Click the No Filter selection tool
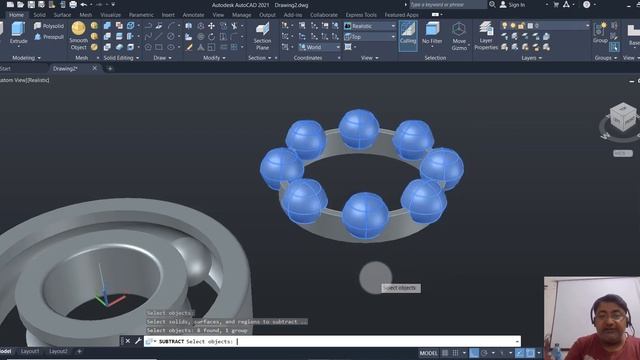The image size is (640, 360). click(x=432, y=33)
